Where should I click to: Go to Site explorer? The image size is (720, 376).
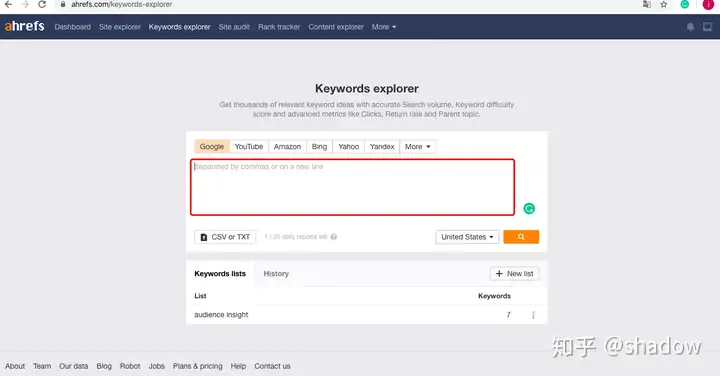(x=120, y=27)
